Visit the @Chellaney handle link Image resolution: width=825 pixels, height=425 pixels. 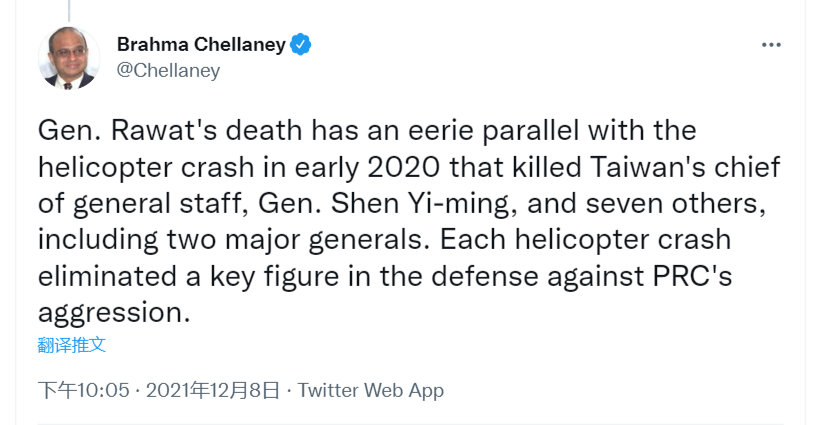[168, 70]
